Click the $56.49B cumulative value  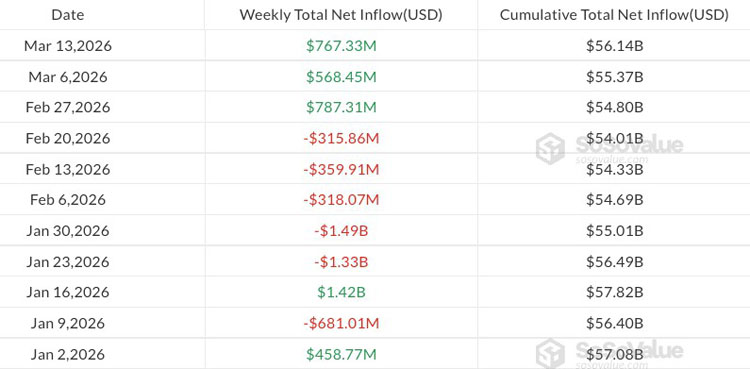[x=615, y=262]
